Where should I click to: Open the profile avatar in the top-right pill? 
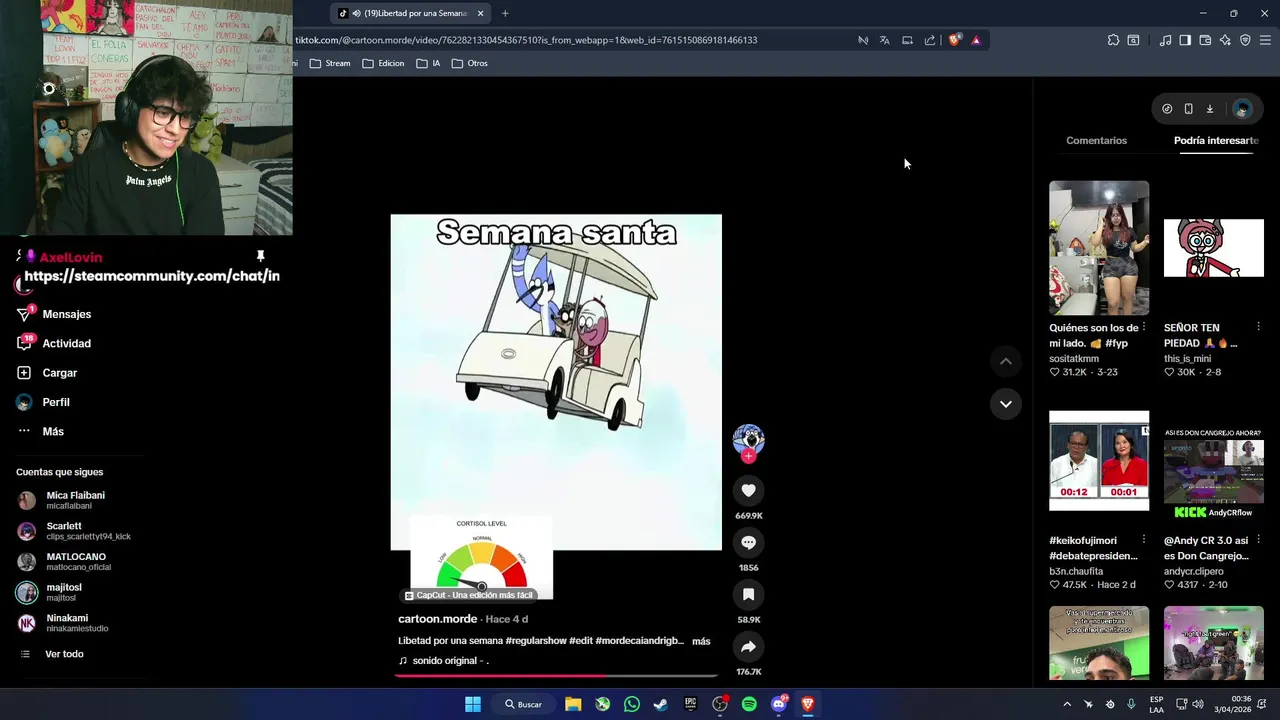pyautogui.click(x=1242, y=109)
